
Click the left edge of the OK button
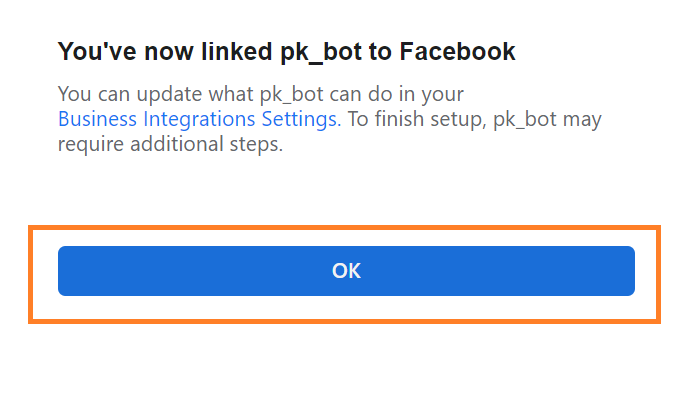pyautogui.click(x=64, y=271)
